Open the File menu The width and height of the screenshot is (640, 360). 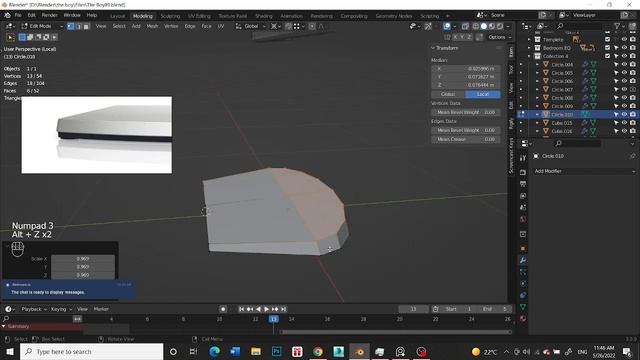click(18, 15)
